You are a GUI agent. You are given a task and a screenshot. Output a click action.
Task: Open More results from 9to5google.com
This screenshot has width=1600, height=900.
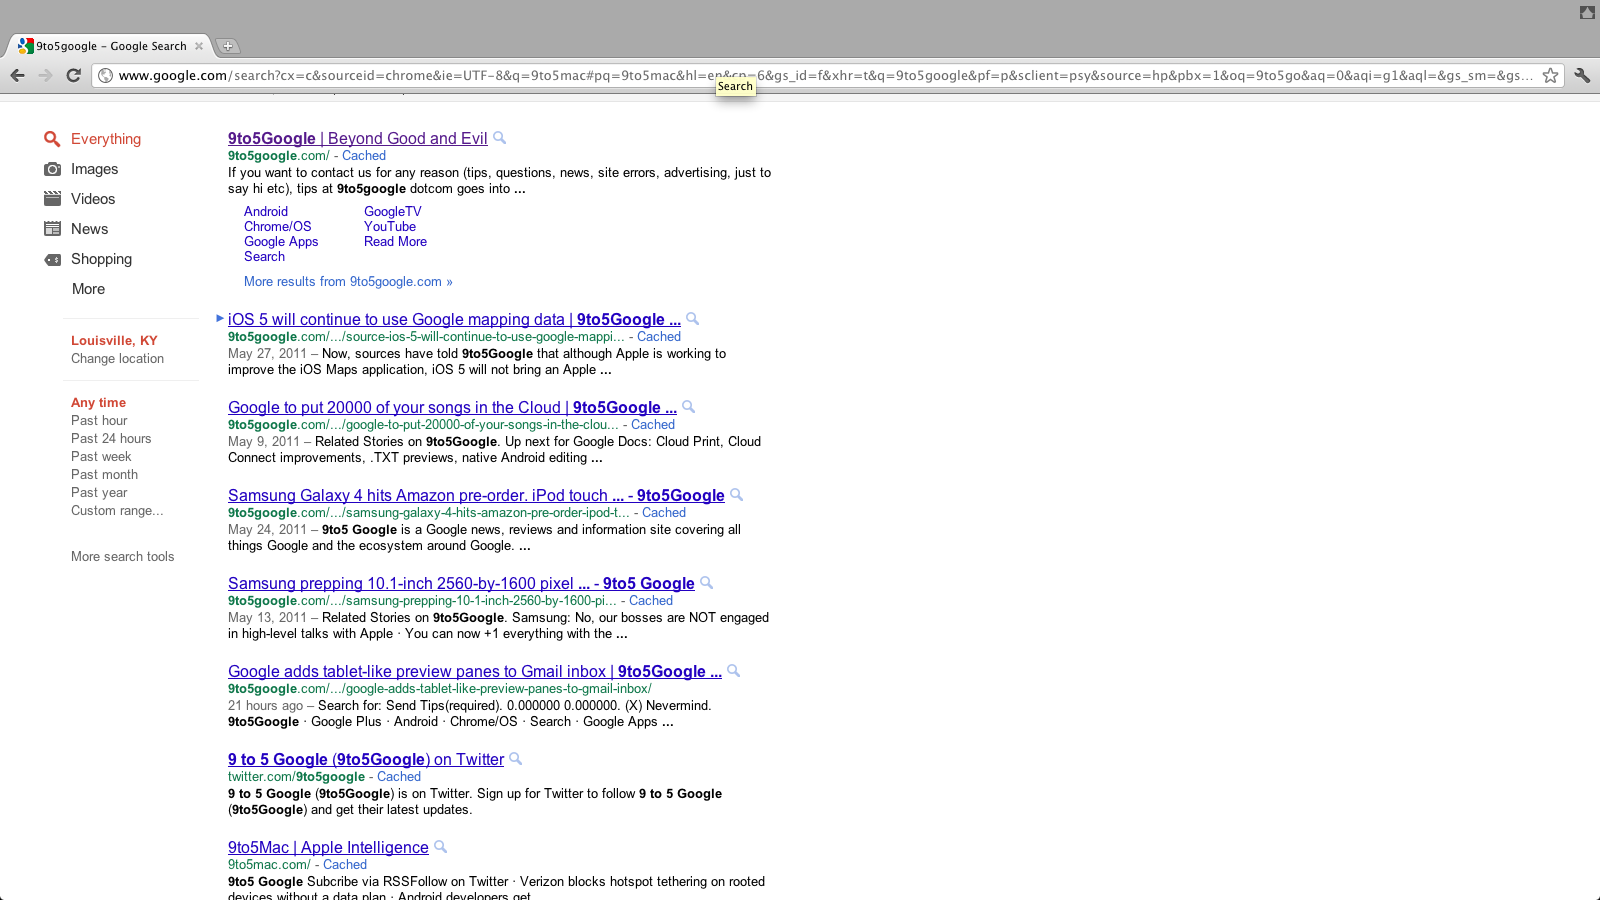click(x=347, y=282)
